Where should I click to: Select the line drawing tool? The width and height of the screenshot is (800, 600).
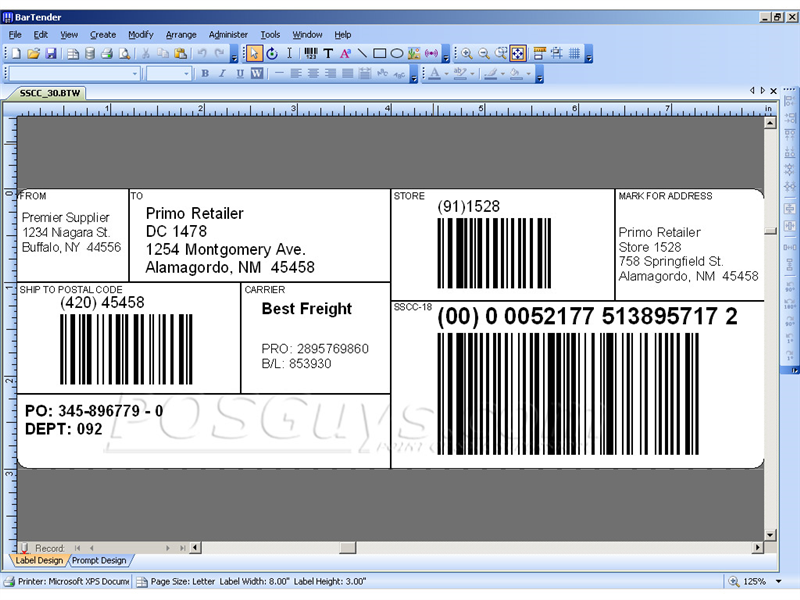click(362, 54)
